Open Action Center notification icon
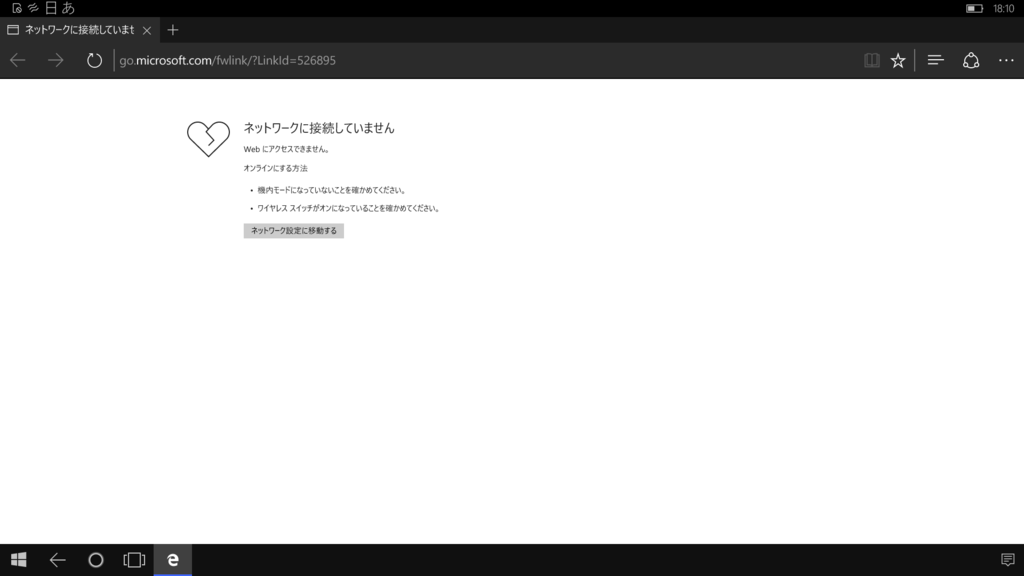1024x576 pixels. [1008, 560]
